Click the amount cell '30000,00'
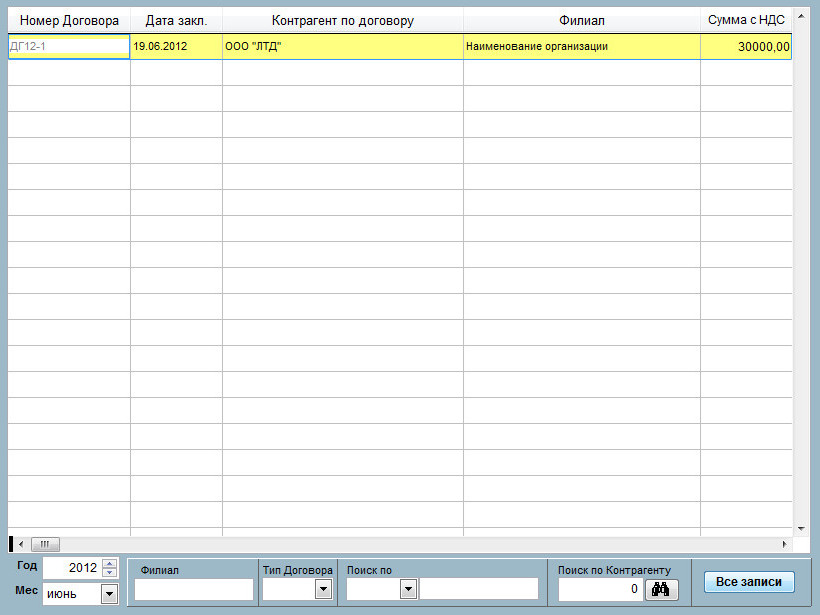Screen dimensions: 820x615 746,47
